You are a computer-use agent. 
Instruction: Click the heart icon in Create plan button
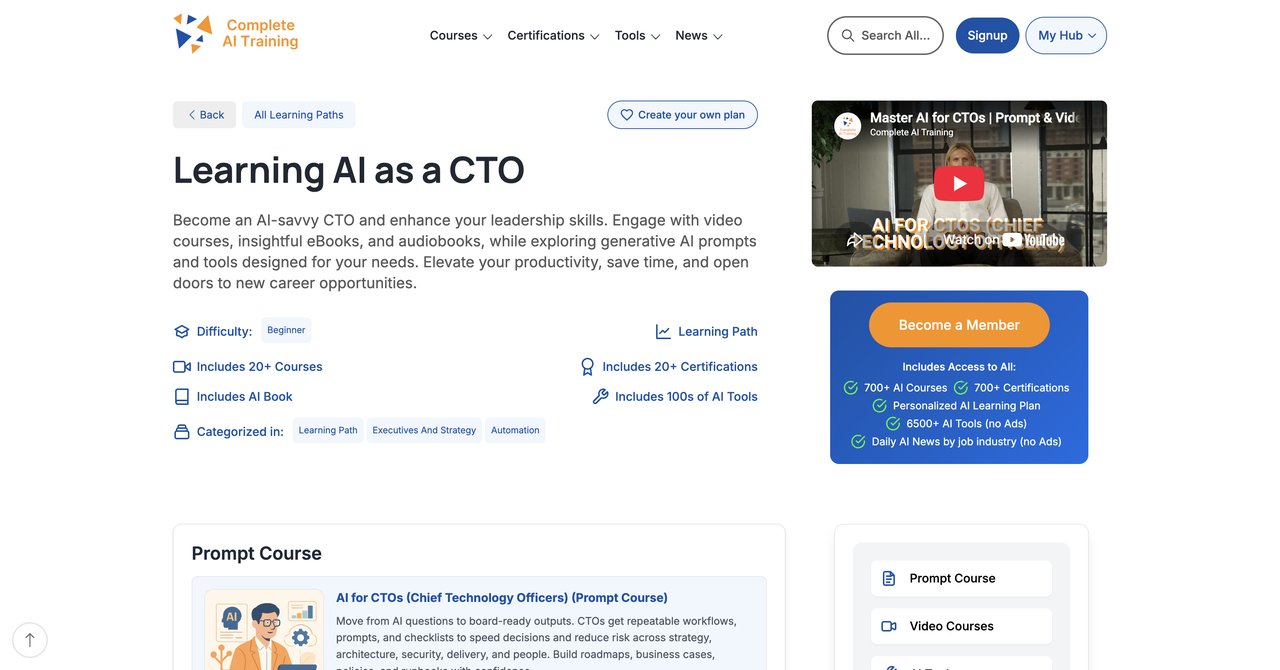pyautogui.click(x=627, y=115)
